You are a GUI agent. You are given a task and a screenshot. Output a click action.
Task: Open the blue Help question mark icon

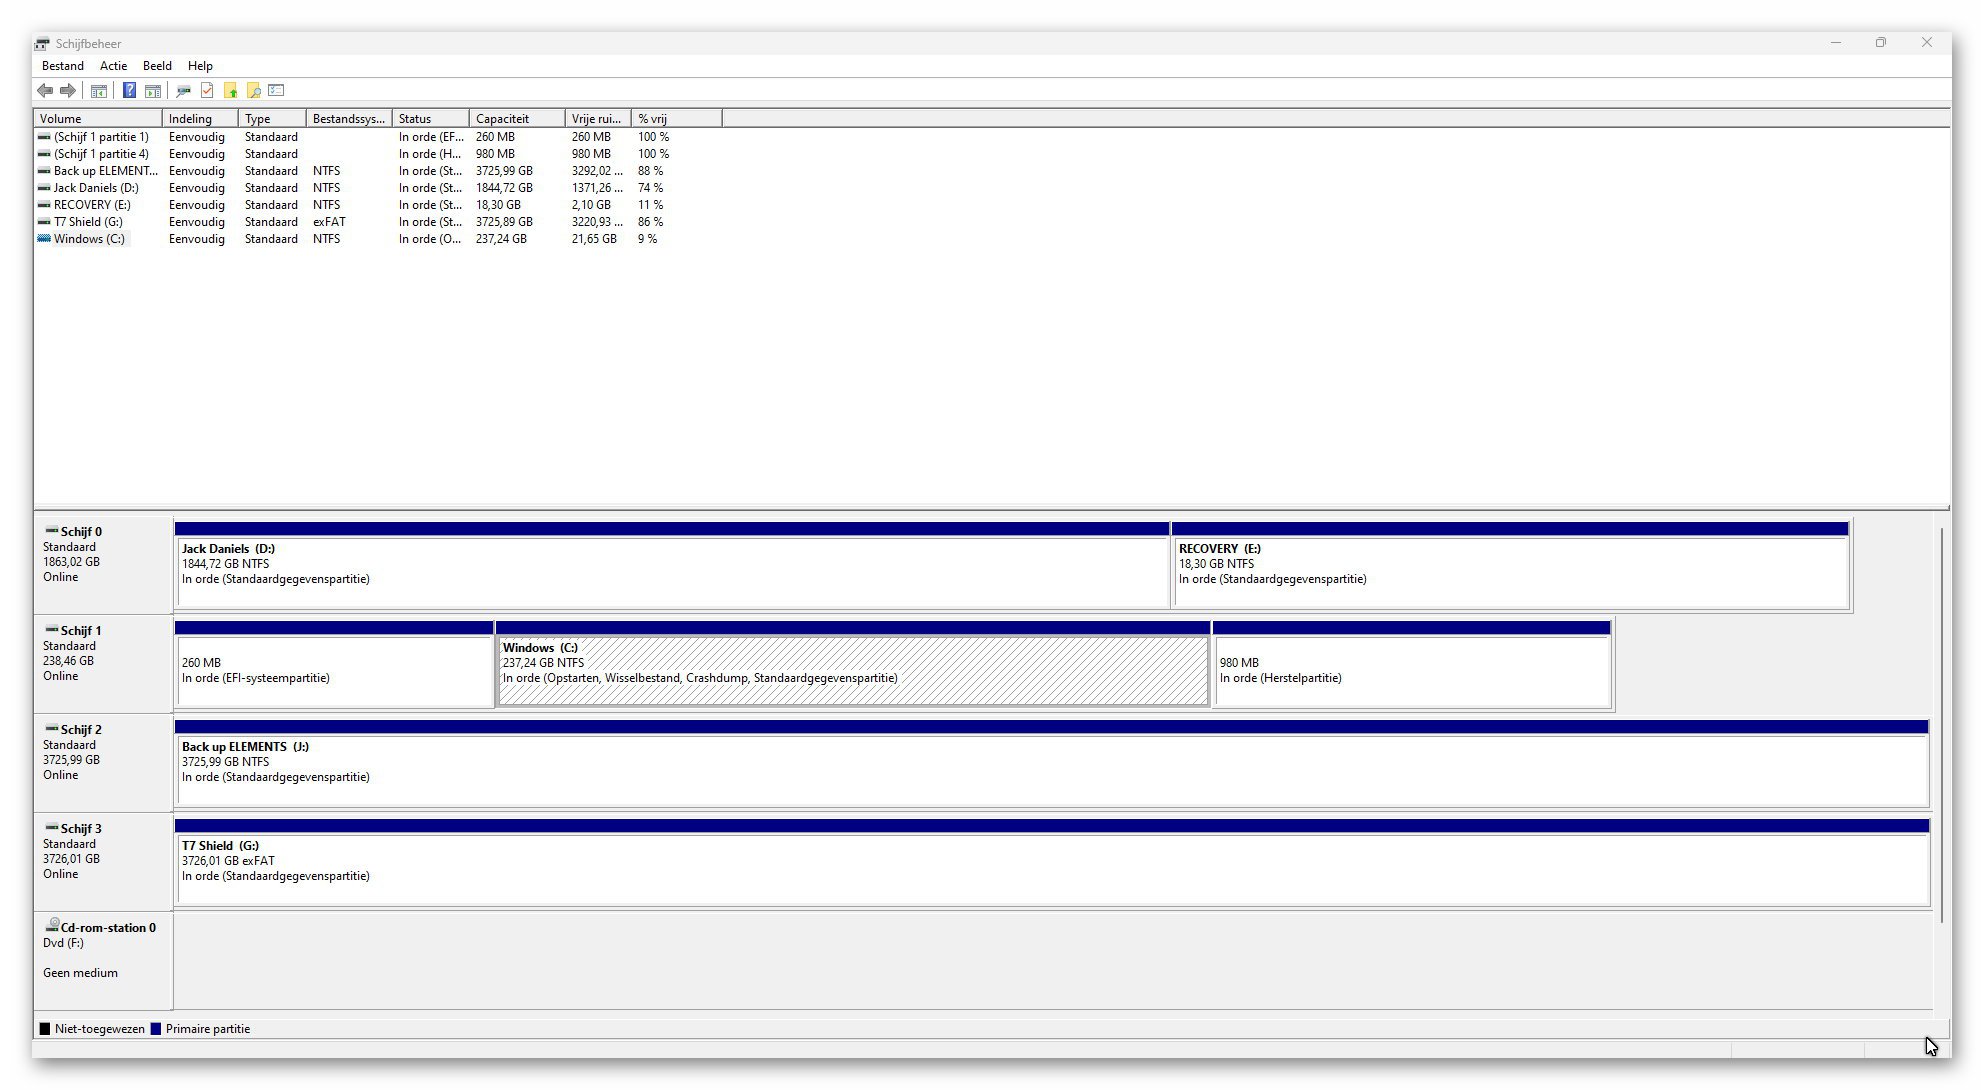click(x=129, y=91)
